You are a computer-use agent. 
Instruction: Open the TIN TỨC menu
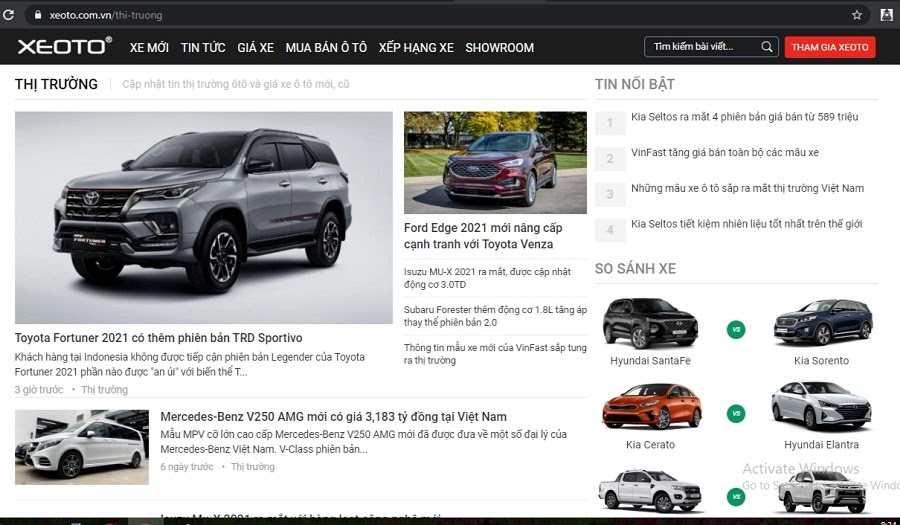tap(203, 47)
